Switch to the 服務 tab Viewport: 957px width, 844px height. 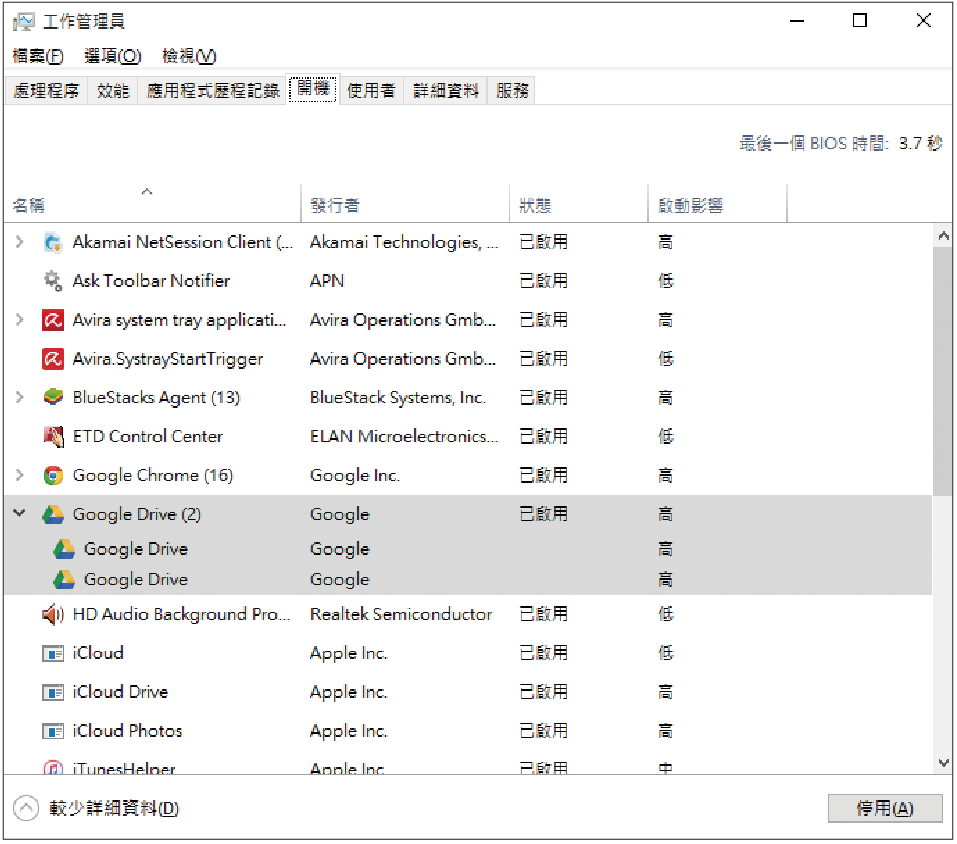(x=511, y=91)
